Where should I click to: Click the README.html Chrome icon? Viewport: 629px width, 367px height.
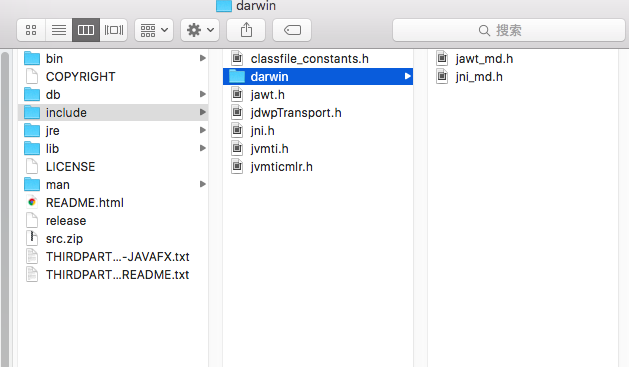point(32,203)
